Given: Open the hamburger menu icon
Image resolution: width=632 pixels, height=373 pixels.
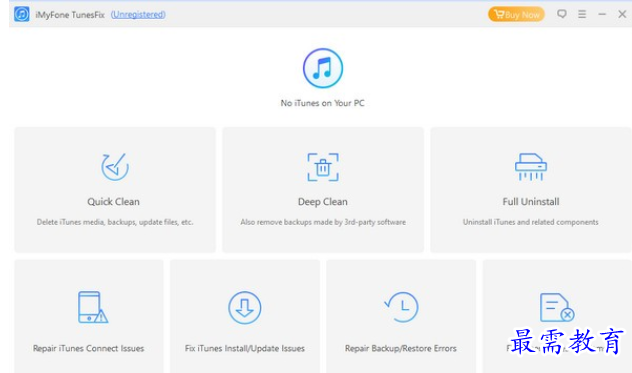Looking at the screenshot, I should pos(582,14).
